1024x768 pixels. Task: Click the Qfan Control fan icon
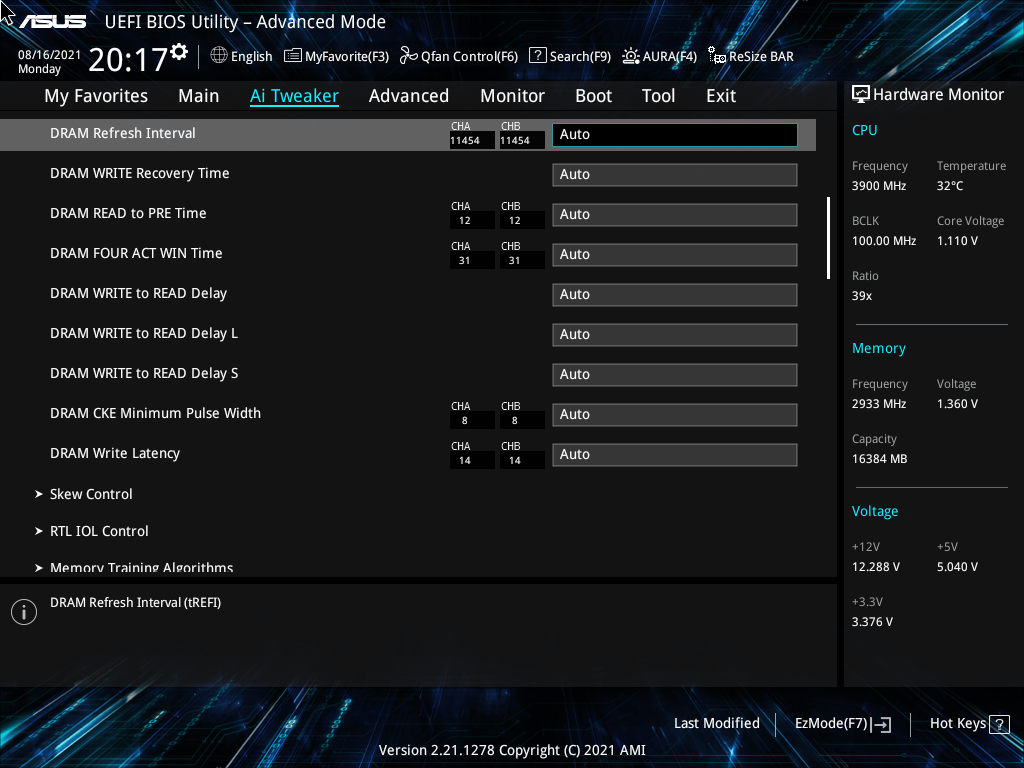[x=409, y=56]
